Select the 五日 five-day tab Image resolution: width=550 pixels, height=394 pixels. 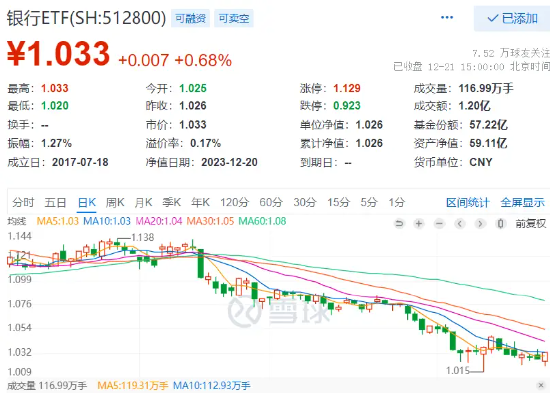(55, 202)
